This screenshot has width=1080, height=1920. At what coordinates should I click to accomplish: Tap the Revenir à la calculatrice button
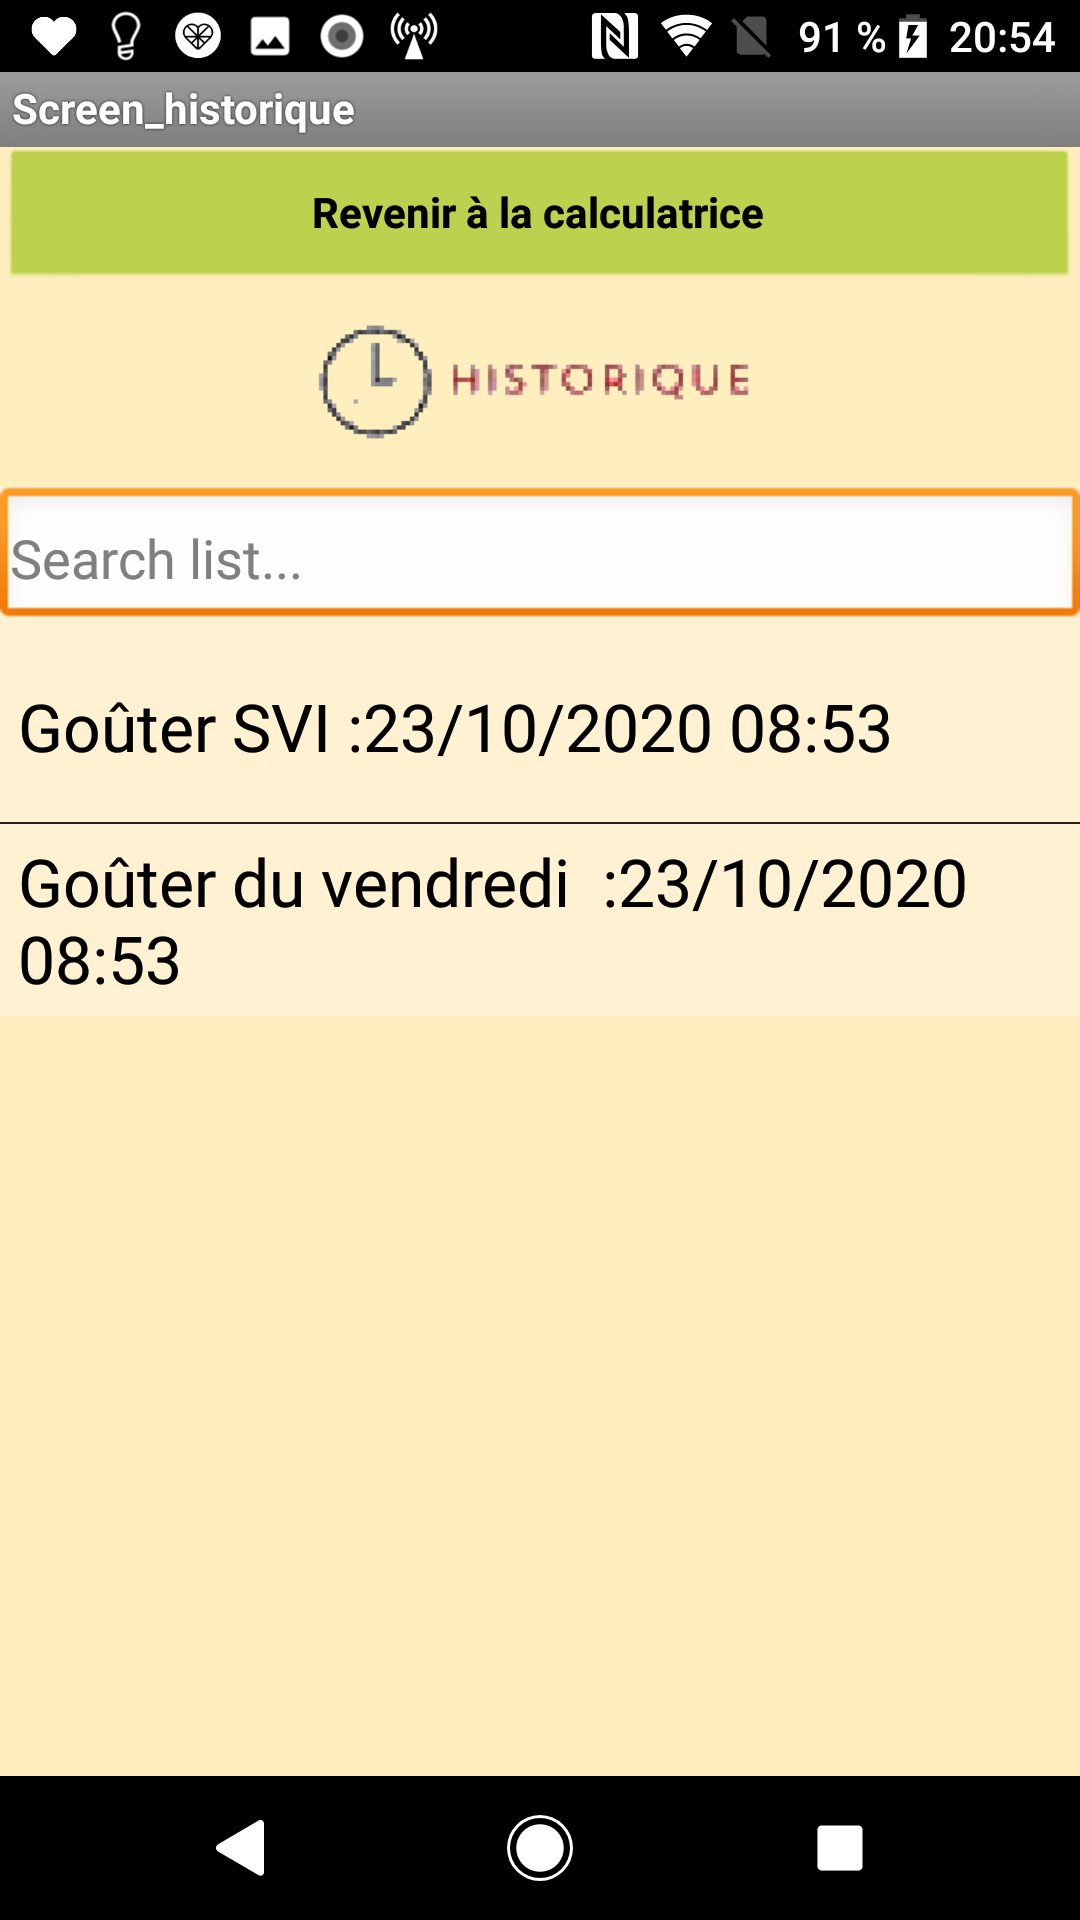coord(539,213)
